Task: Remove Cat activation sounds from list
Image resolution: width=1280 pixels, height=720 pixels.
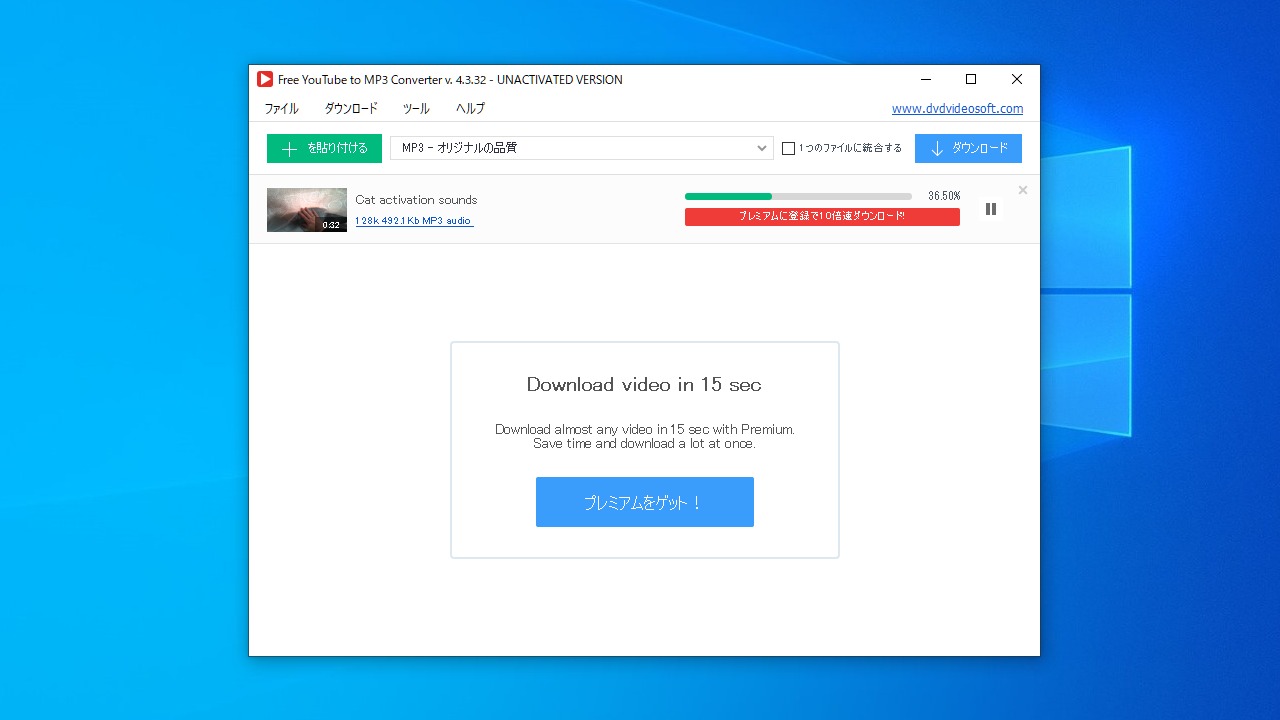Action: pos(1023,190)
